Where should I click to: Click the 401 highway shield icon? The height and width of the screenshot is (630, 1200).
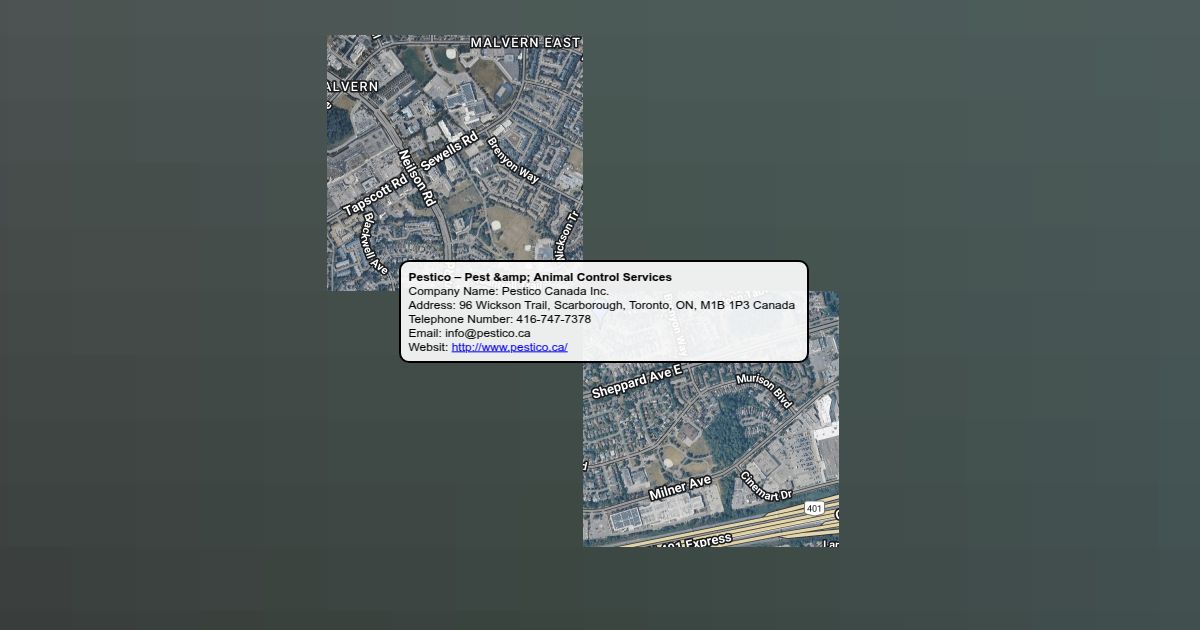(814, 508)
